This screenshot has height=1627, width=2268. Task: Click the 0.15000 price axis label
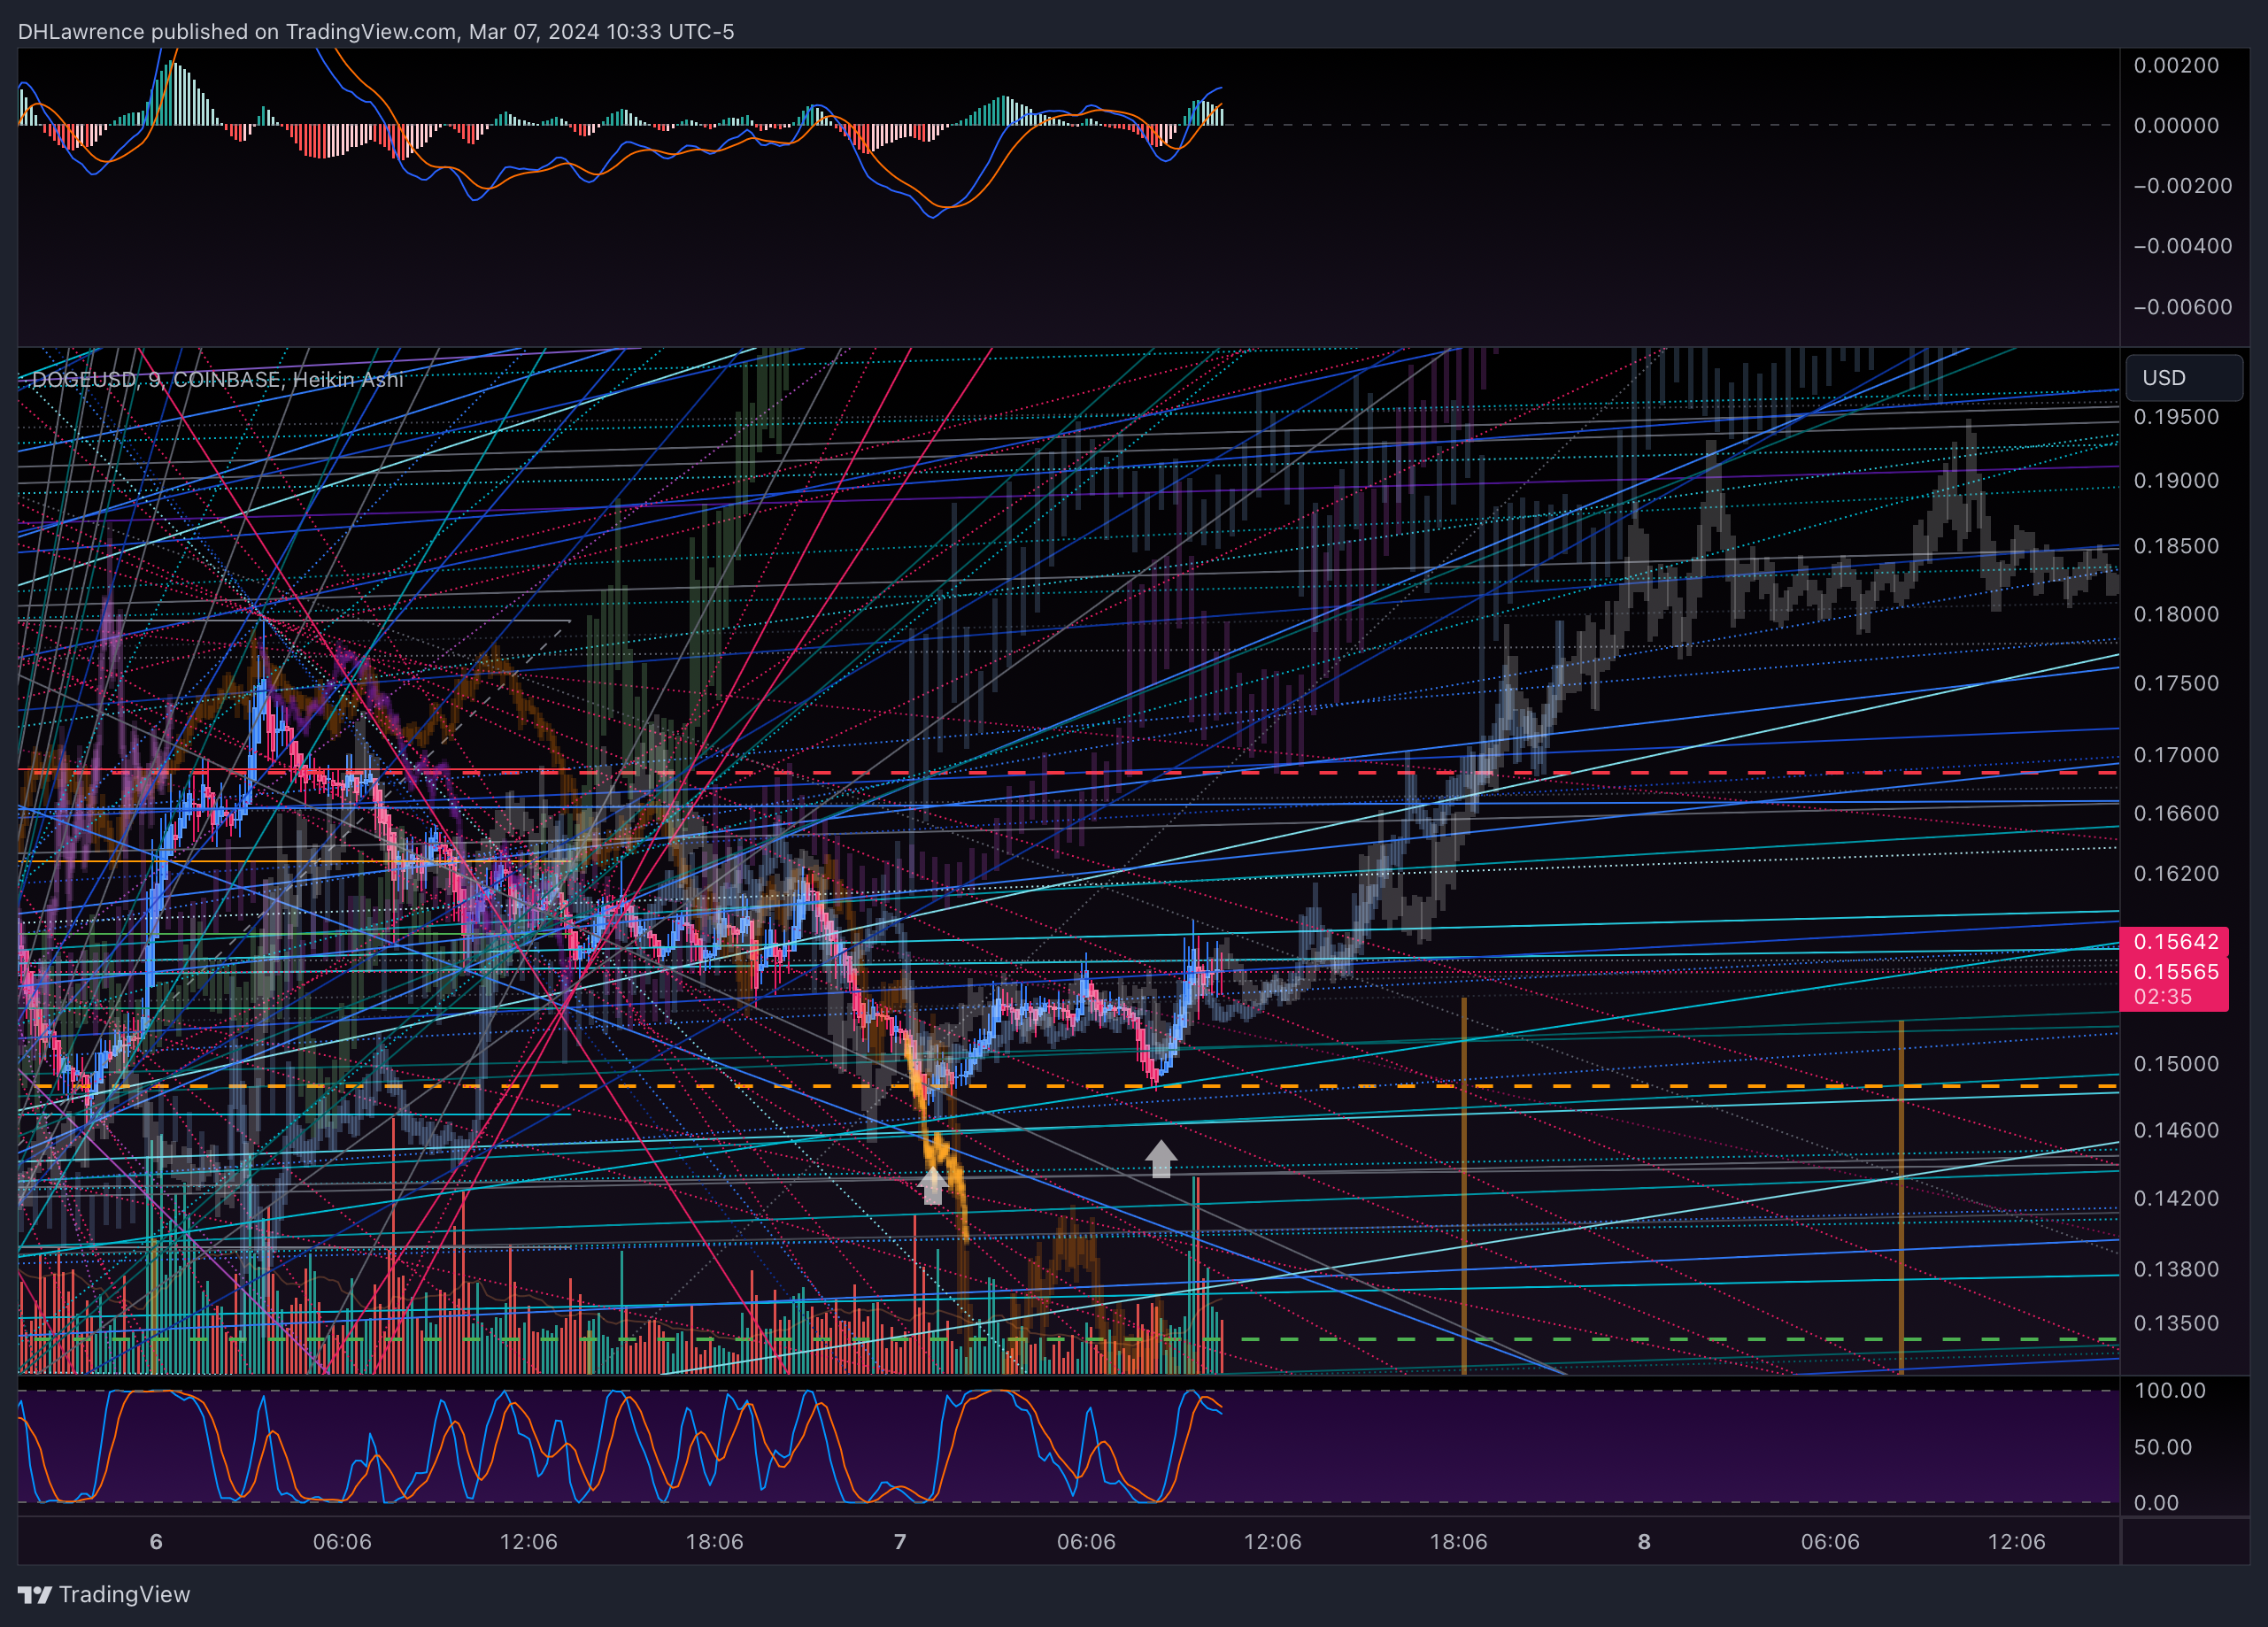[x=2176, y=1064]
